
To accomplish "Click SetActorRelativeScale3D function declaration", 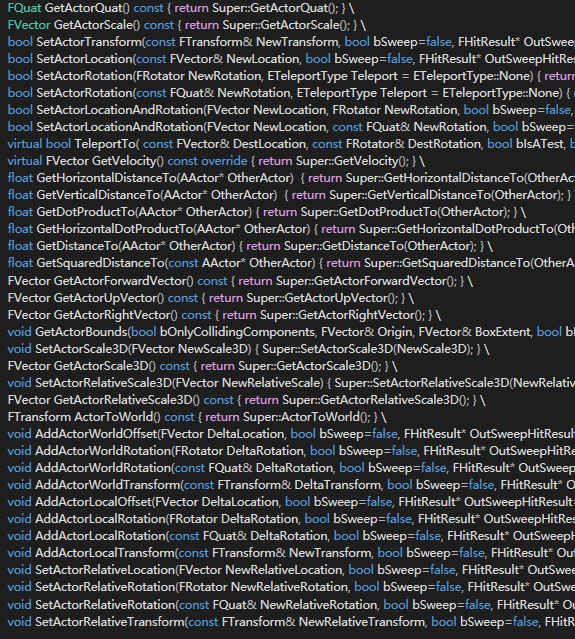I will point(104,383).
